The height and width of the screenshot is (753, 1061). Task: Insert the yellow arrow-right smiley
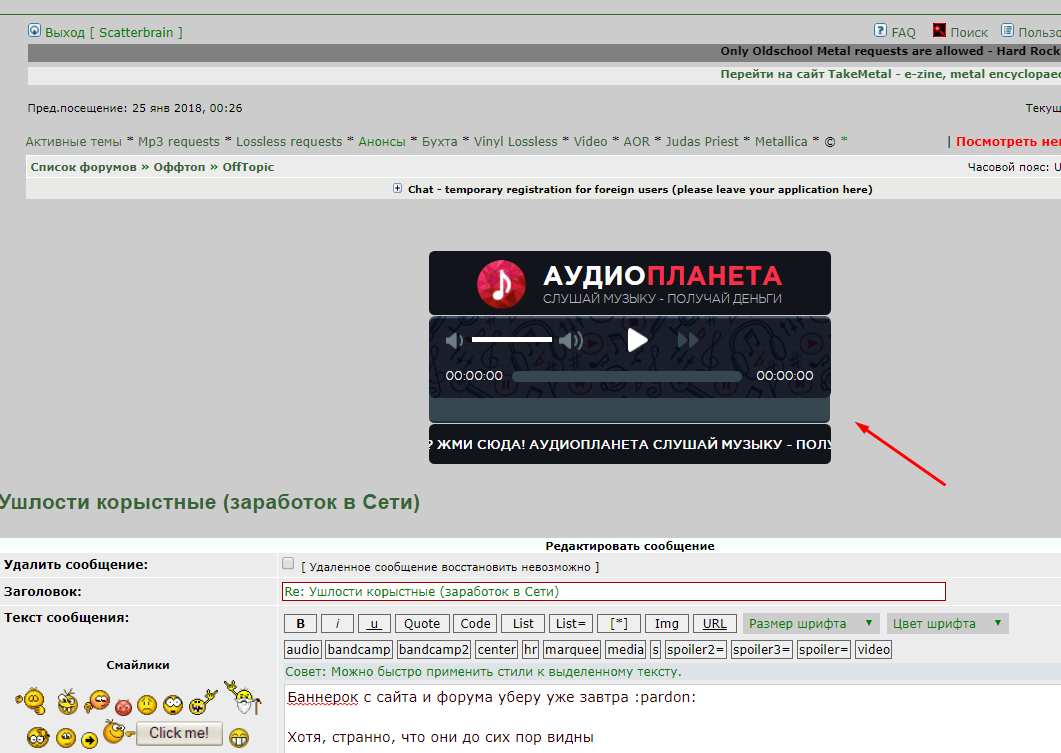click(x=89, y=740)
